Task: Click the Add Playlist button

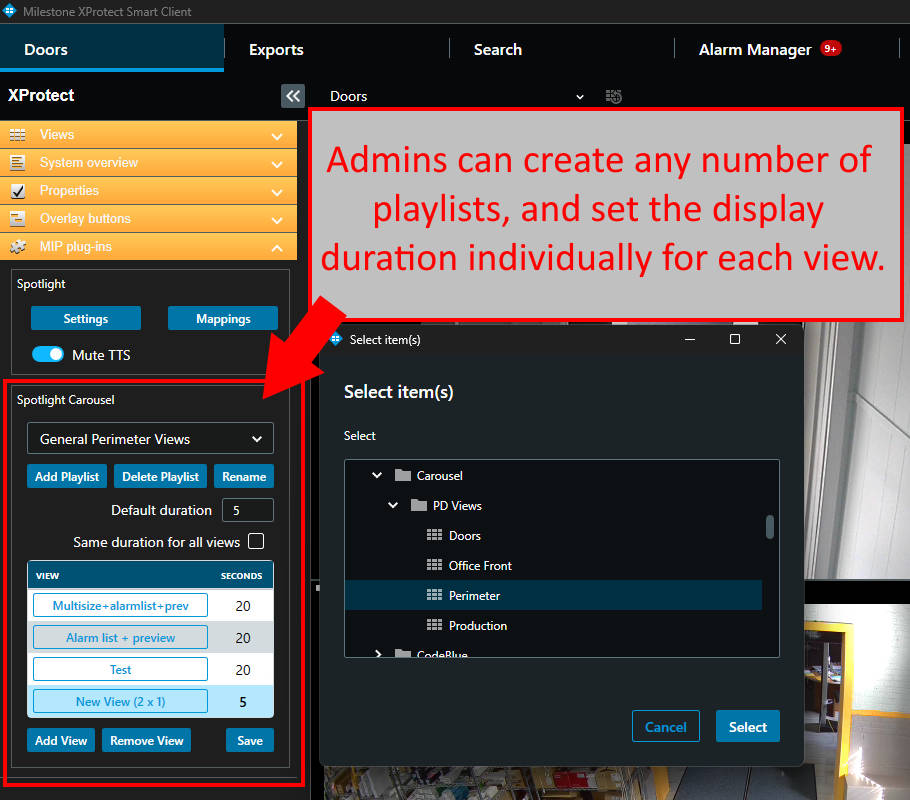Action: pyautogui.click(x=67, y=477)
